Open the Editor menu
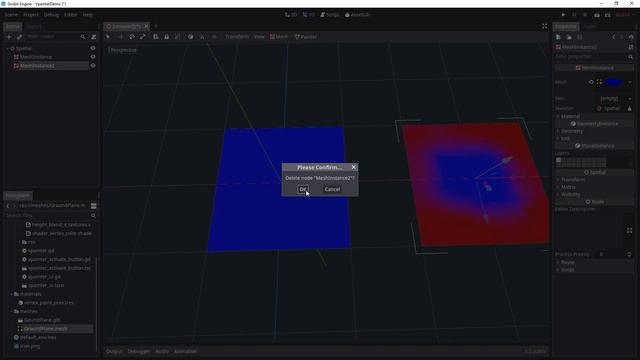640x360 pixels. (x=70, y=14)
